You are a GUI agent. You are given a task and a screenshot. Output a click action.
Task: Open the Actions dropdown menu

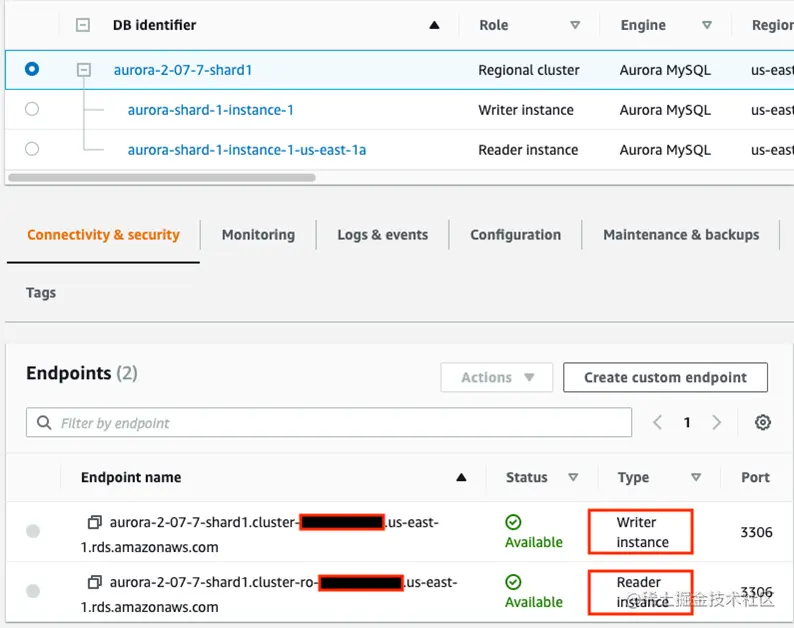coord(497,377)
